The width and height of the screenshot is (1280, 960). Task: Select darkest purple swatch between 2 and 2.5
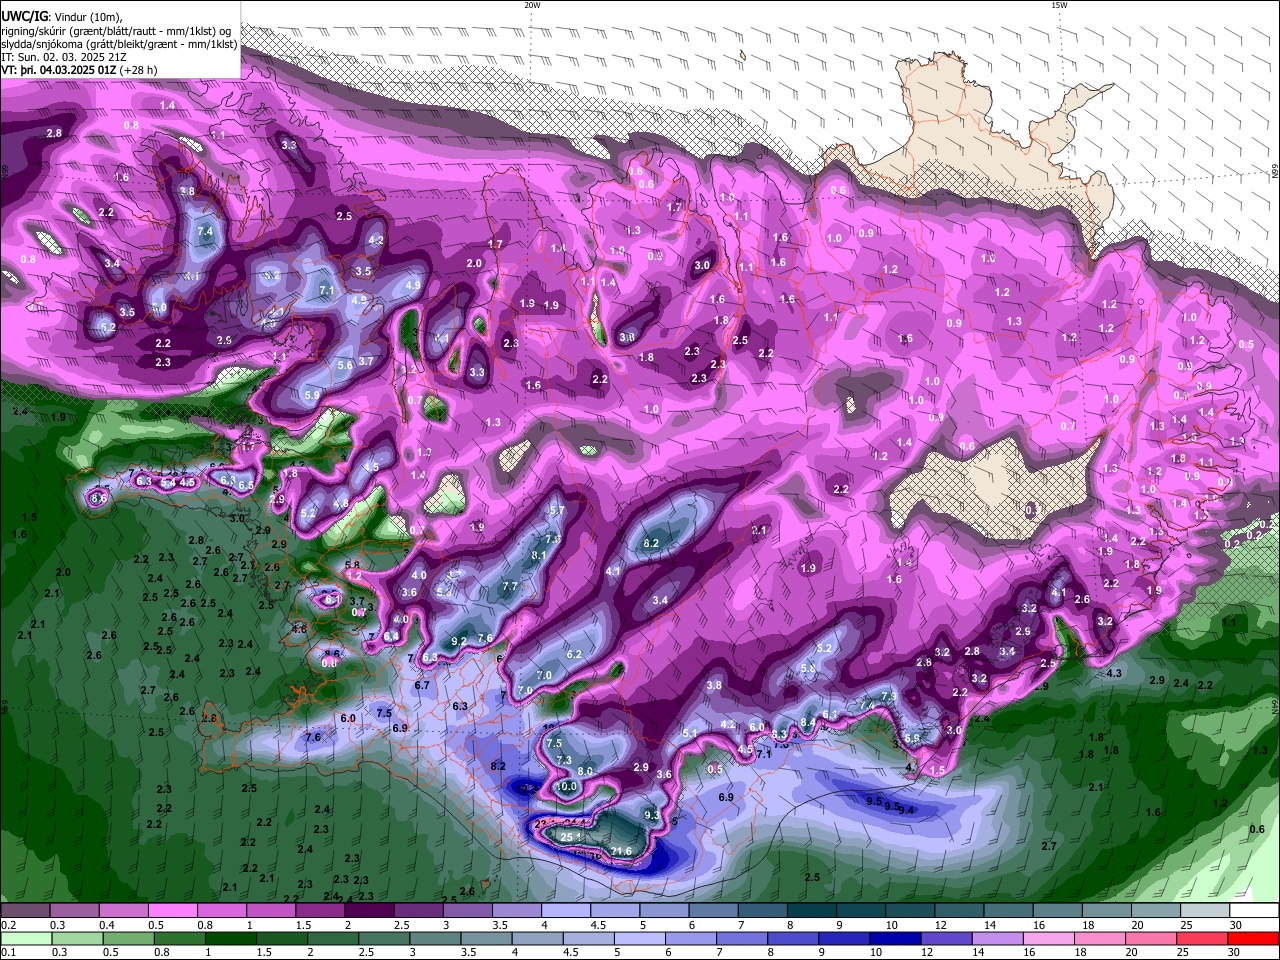coord(369,911)
